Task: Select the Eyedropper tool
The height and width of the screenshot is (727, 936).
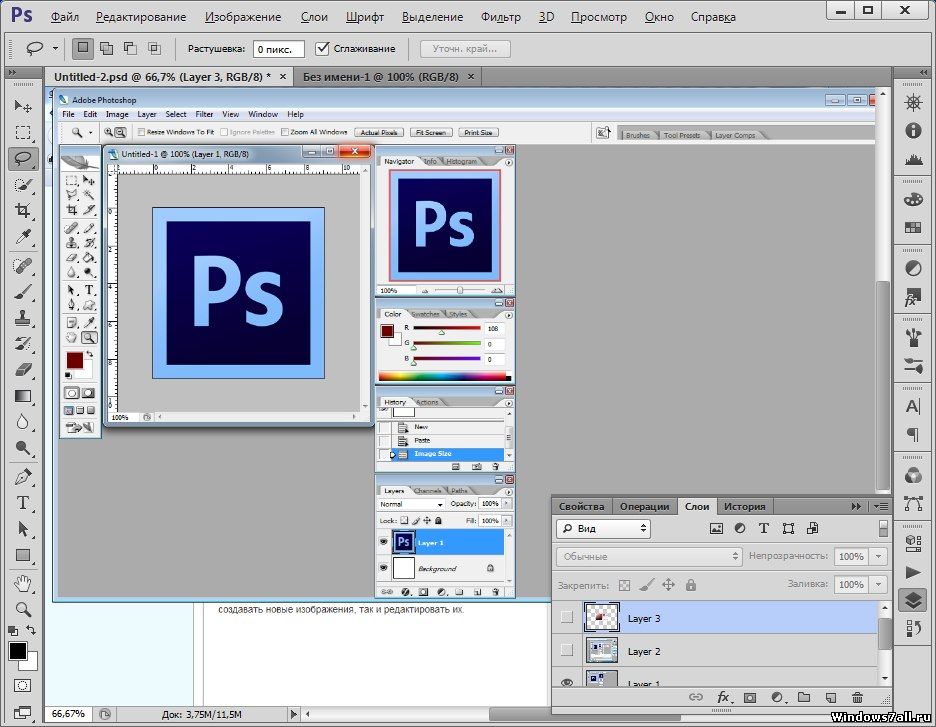Action: (x=23, y=237)
